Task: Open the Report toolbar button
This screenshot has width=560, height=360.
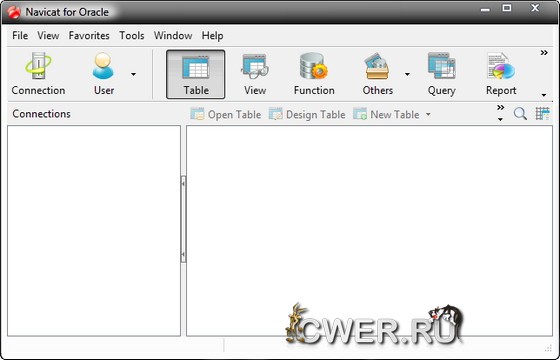Action: click(501, 74)
